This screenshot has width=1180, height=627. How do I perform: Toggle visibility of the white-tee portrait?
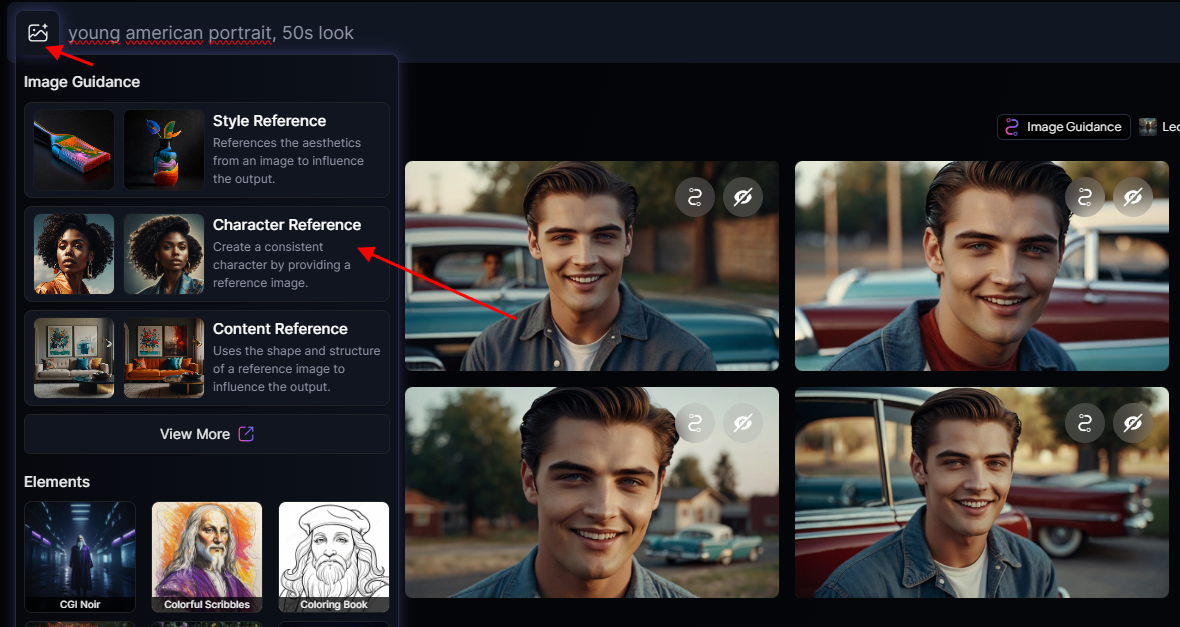[x=743, y=197]
